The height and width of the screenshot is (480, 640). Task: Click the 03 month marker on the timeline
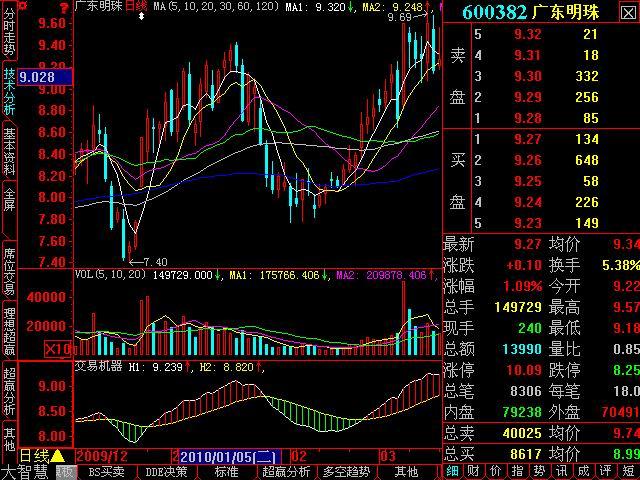point(388,456)
